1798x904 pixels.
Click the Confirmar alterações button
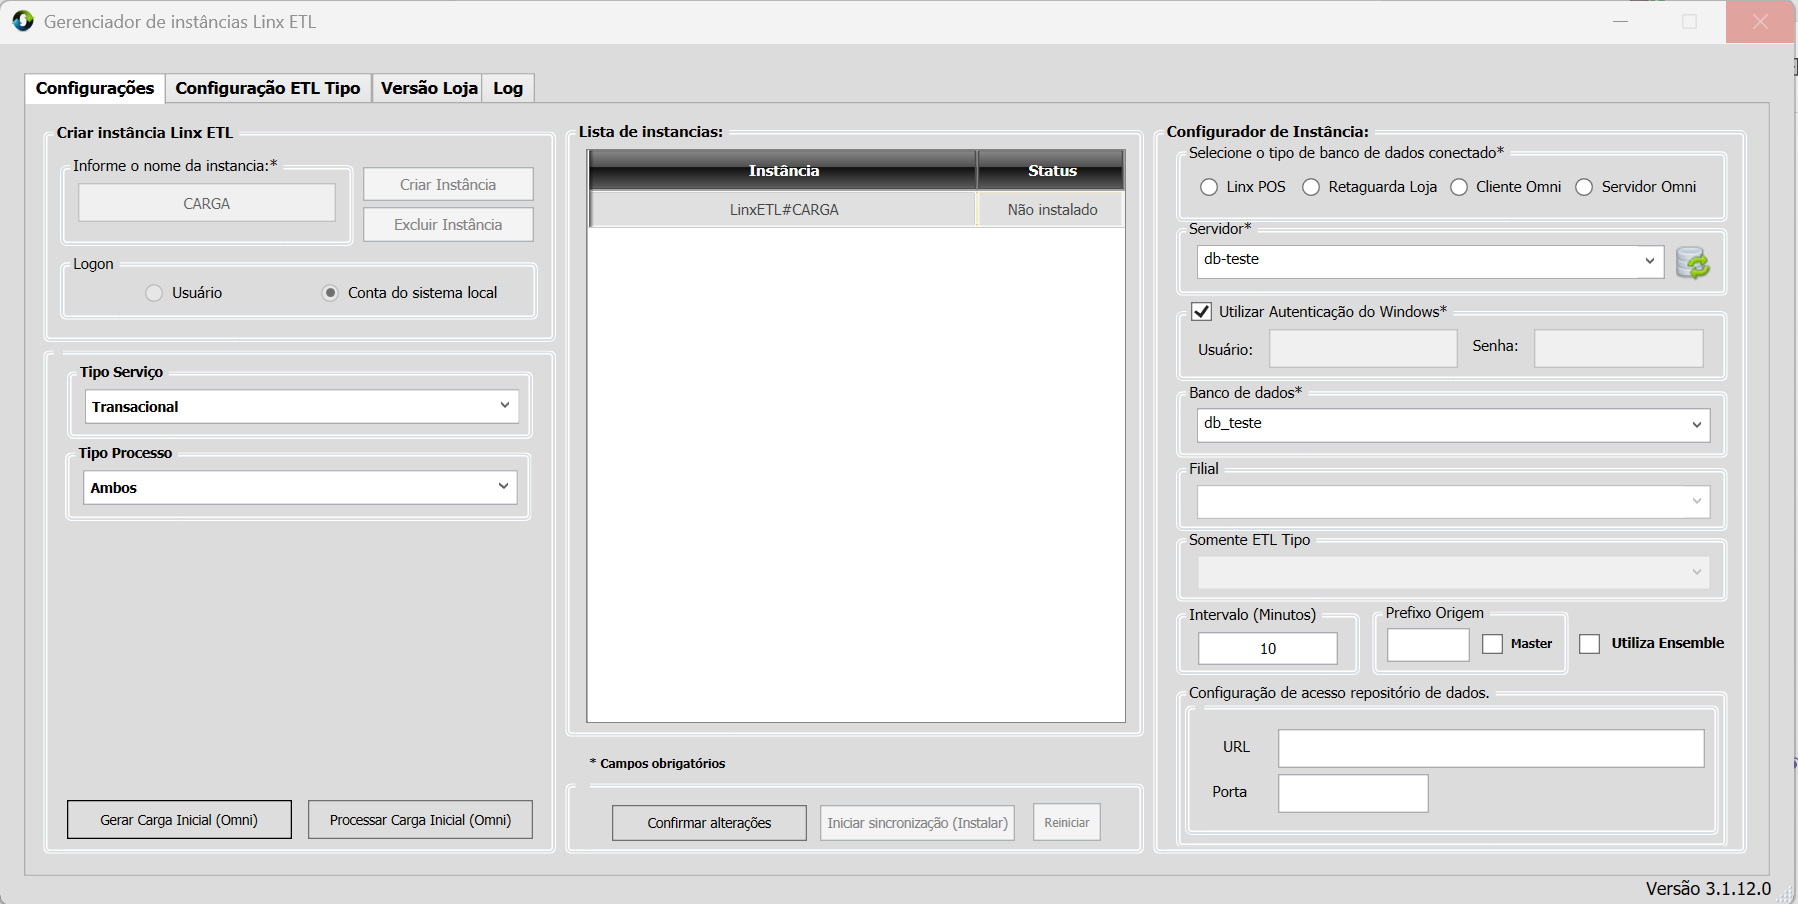click(709, 823)
